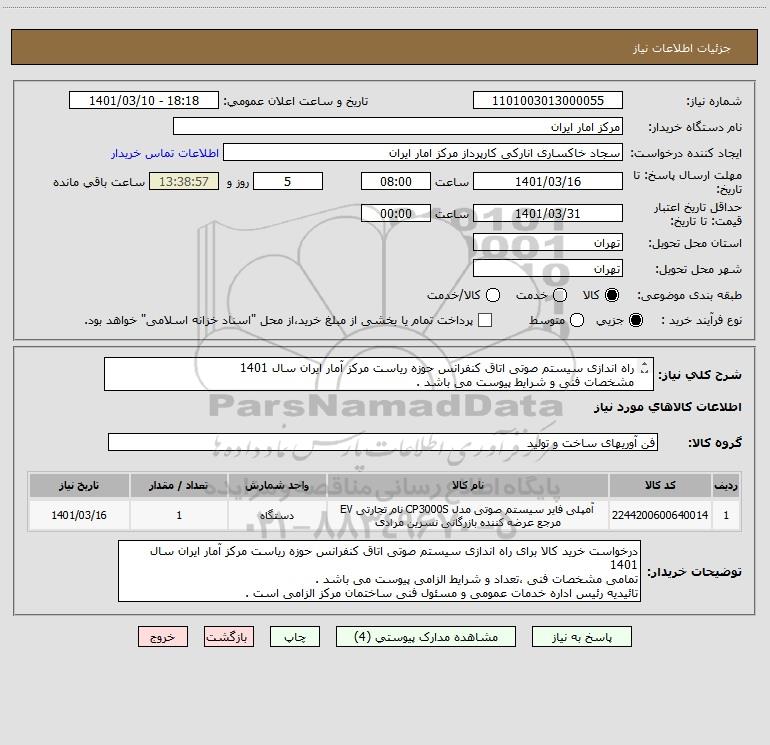Select the خدمت radio button
This screenshot has height=745, width=770.
560,295
